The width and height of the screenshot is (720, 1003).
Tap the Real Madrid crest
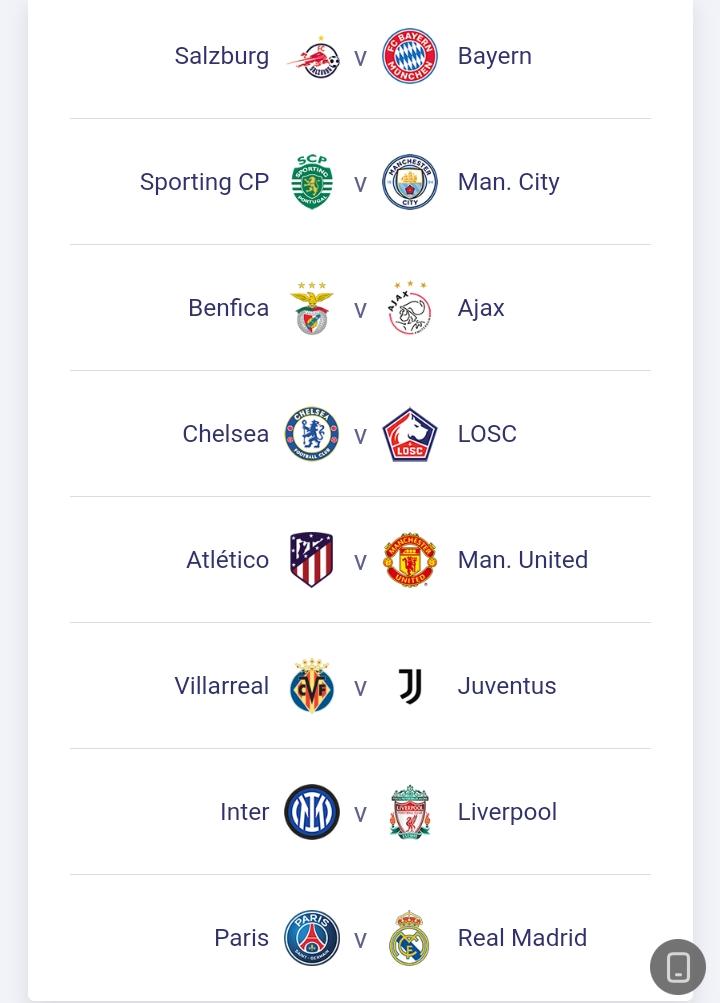[x=410, y=938]
